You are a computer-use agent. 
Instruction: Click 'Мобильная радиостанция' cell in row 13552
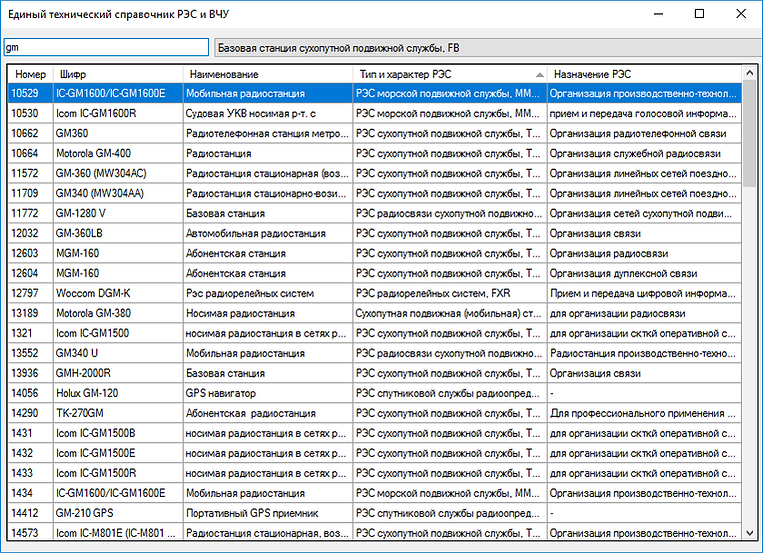coord(268,353)
